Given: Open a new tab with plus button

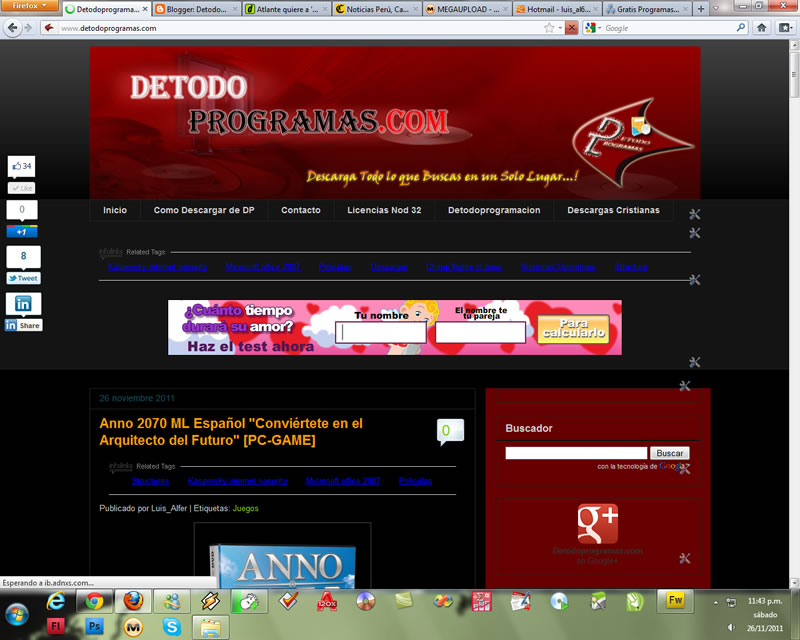Looking at the screenshot, I should point(701,9).
